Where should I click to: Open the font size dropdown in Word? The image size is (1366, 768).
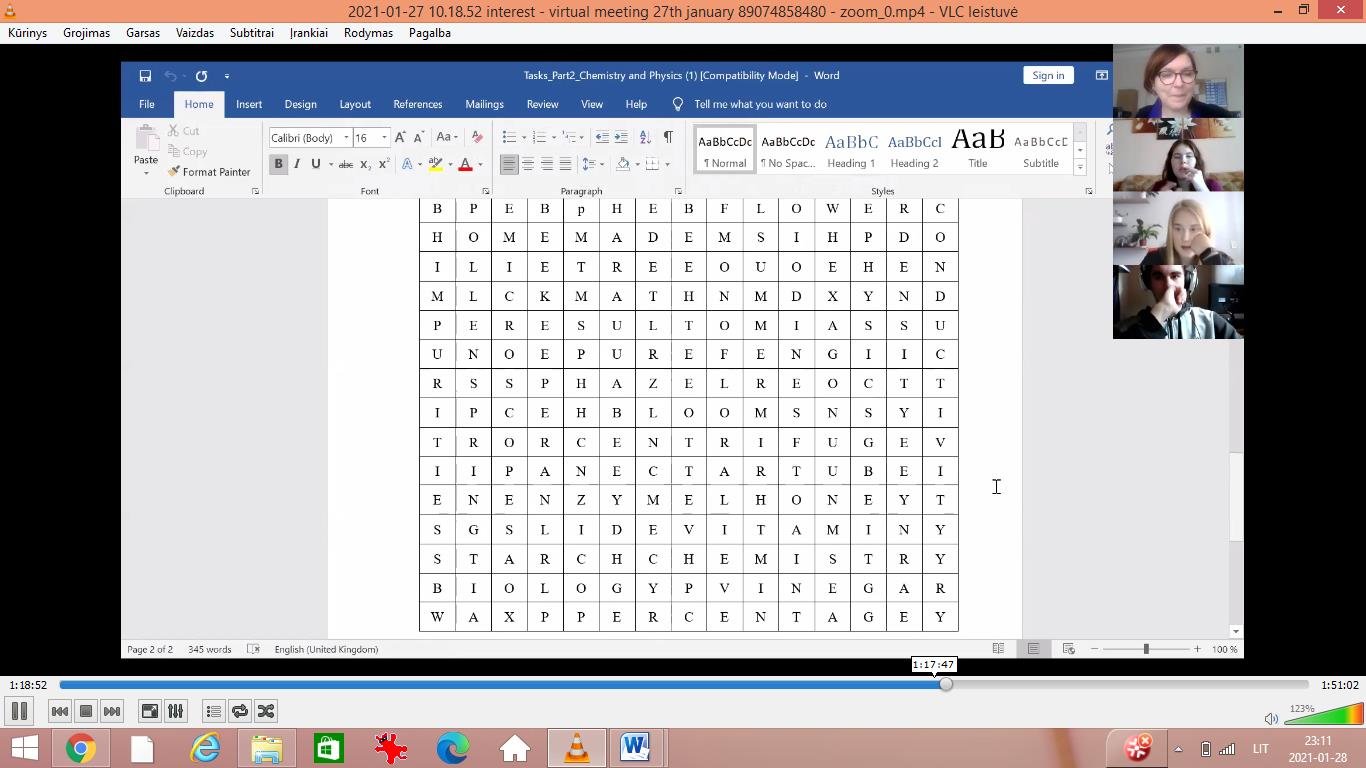point(384,138)
